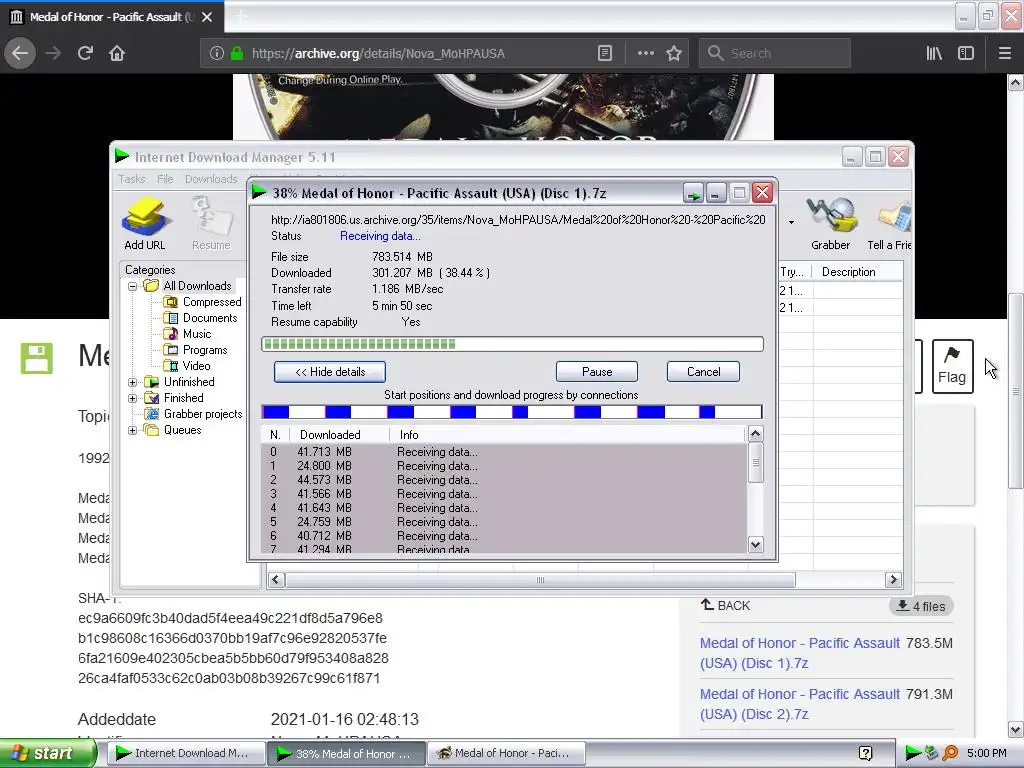The width and height of the screenshot is (1024, 768).
Task: Select the Music category
Action: coord(187,334)
